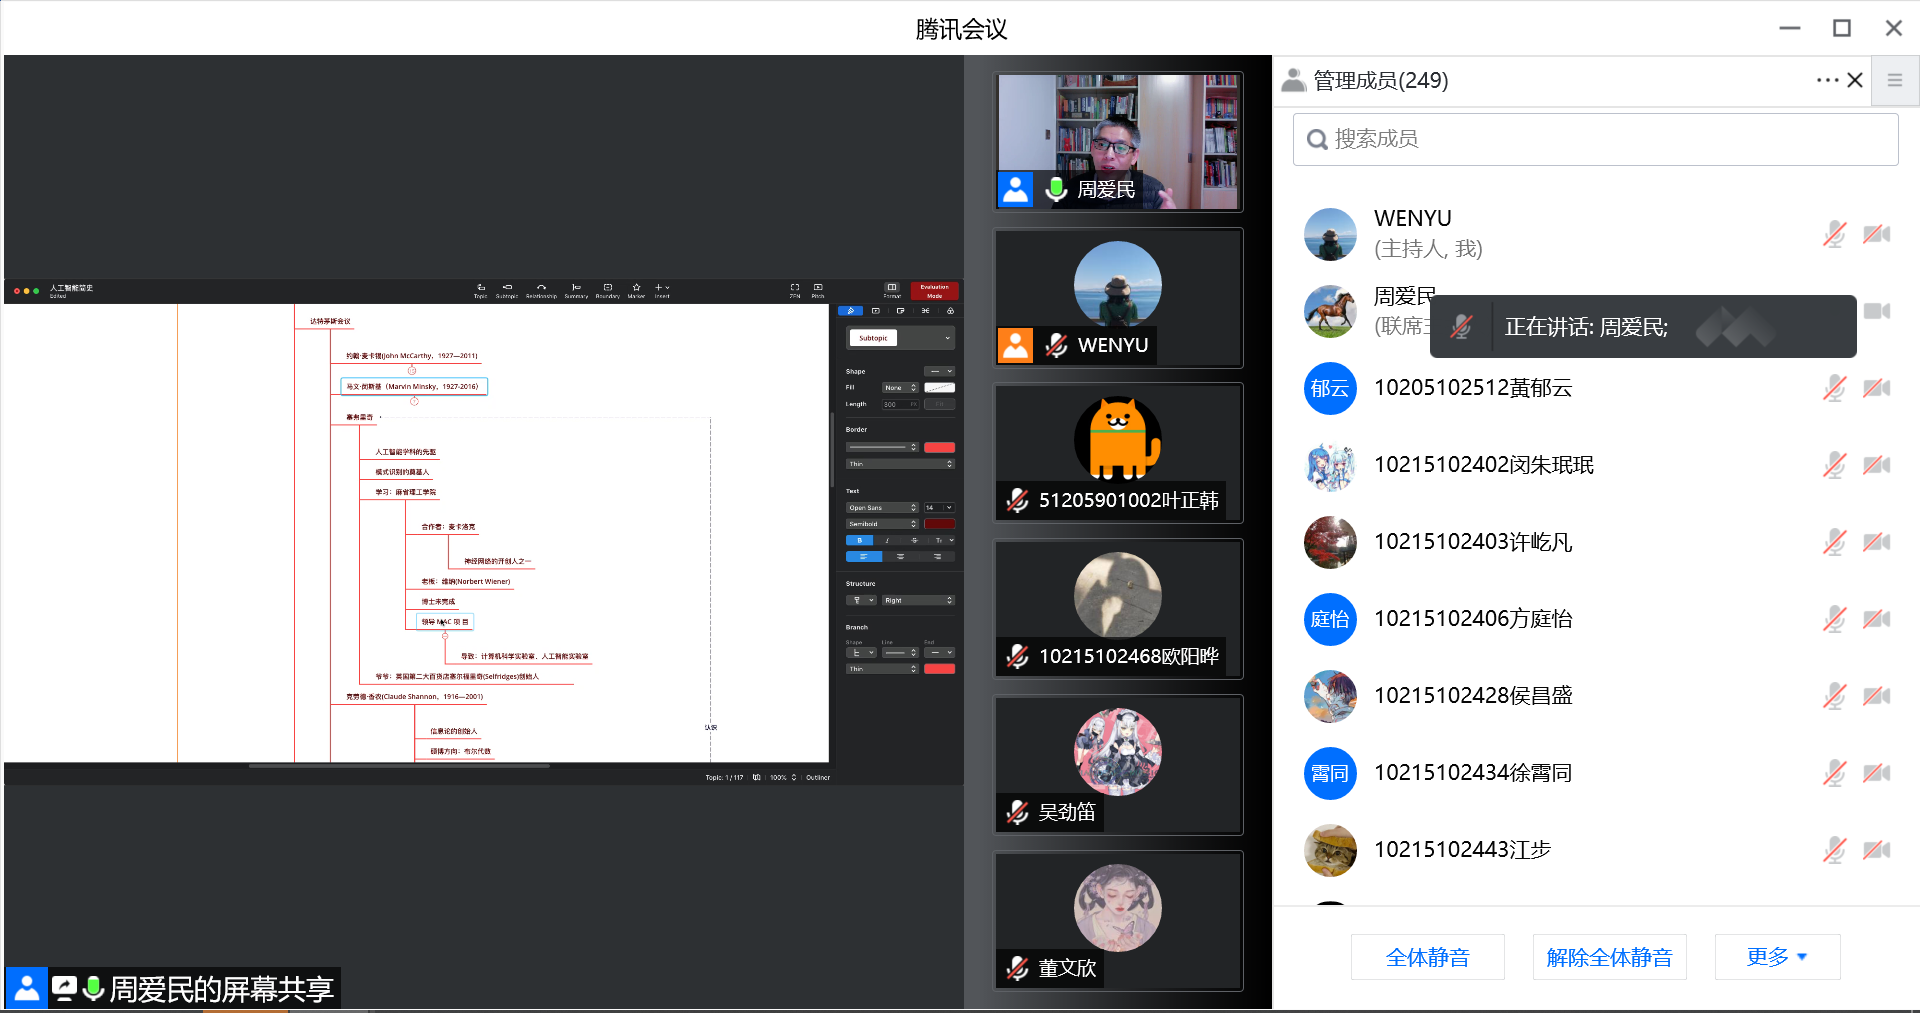Click the 解除全体静音 button
Screen dimensions: 1920x1013
point(1609,957)
